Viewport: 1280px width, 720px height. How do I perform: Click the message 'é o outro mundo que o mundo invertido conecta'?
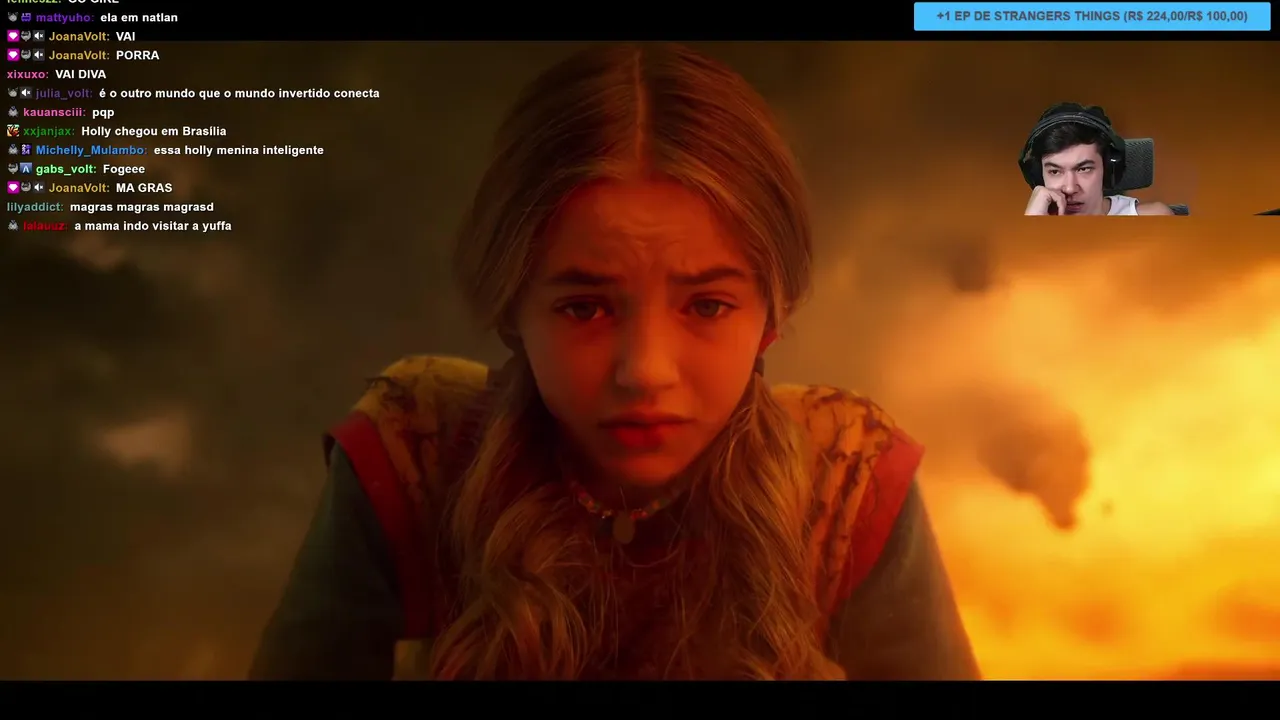(239, 93)
